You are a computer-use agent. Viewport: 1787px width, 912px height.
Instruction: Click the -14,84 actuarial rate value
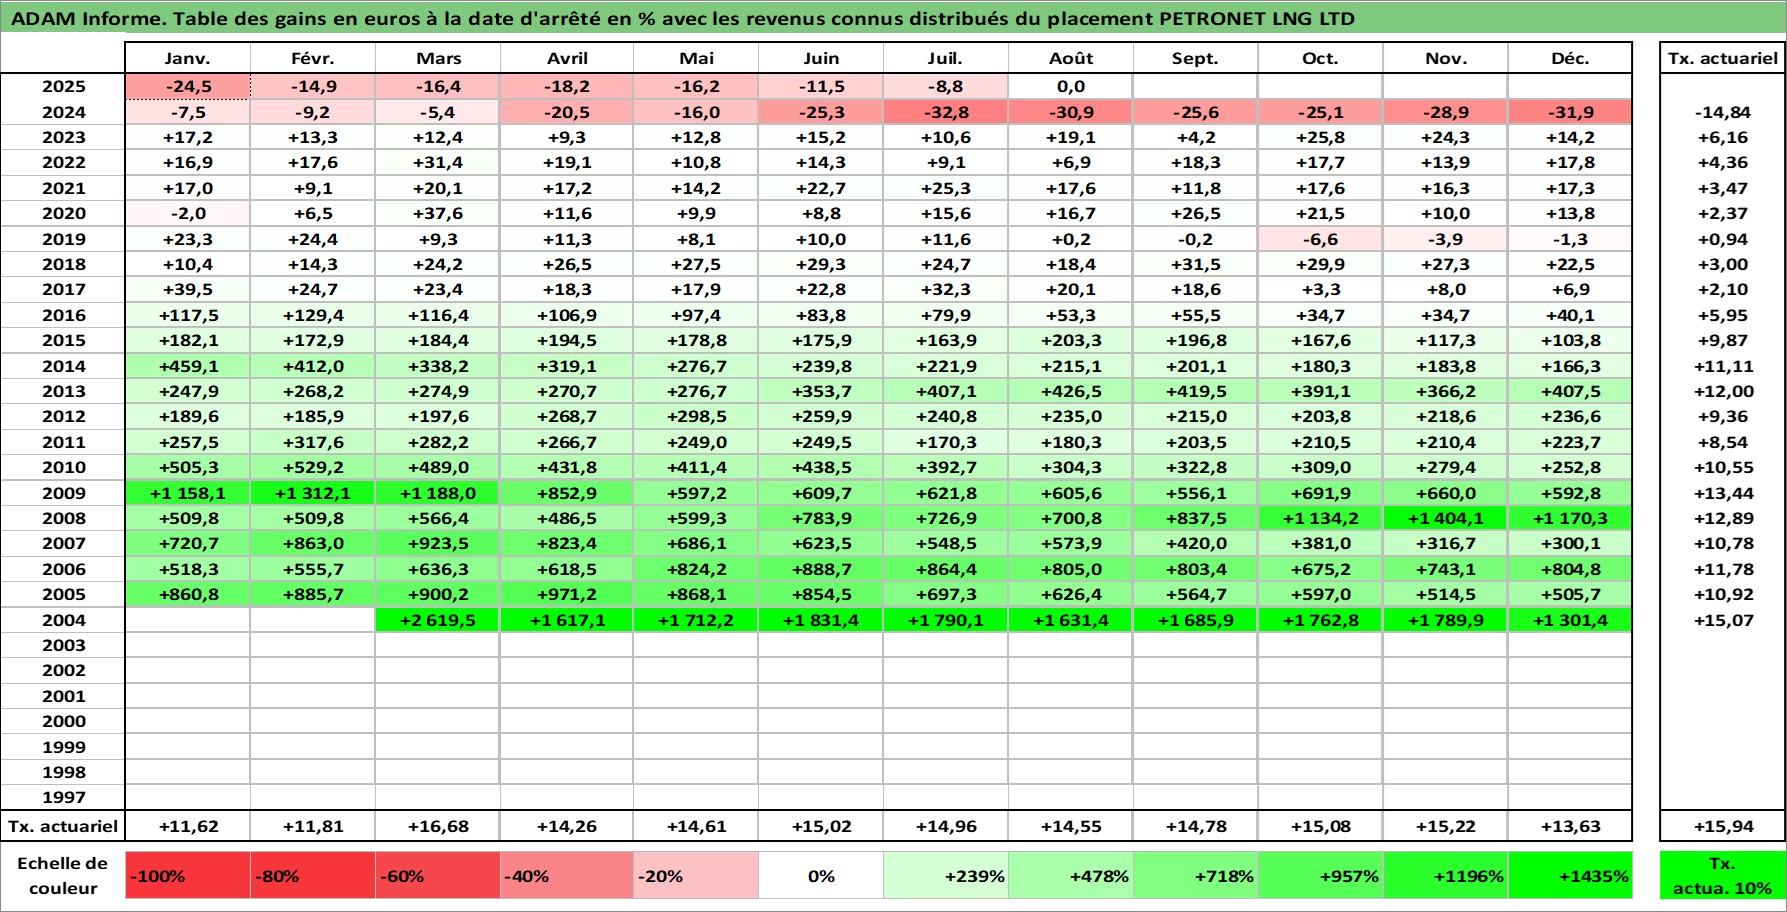1723,112
